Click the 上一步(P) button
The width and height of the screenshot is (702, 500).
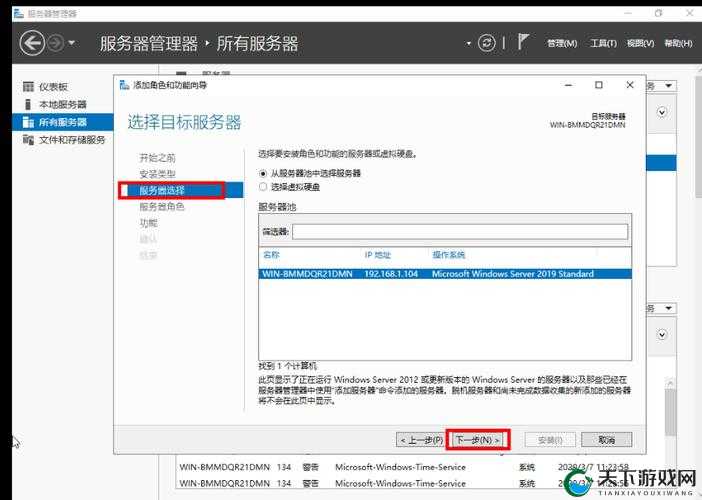420,440
